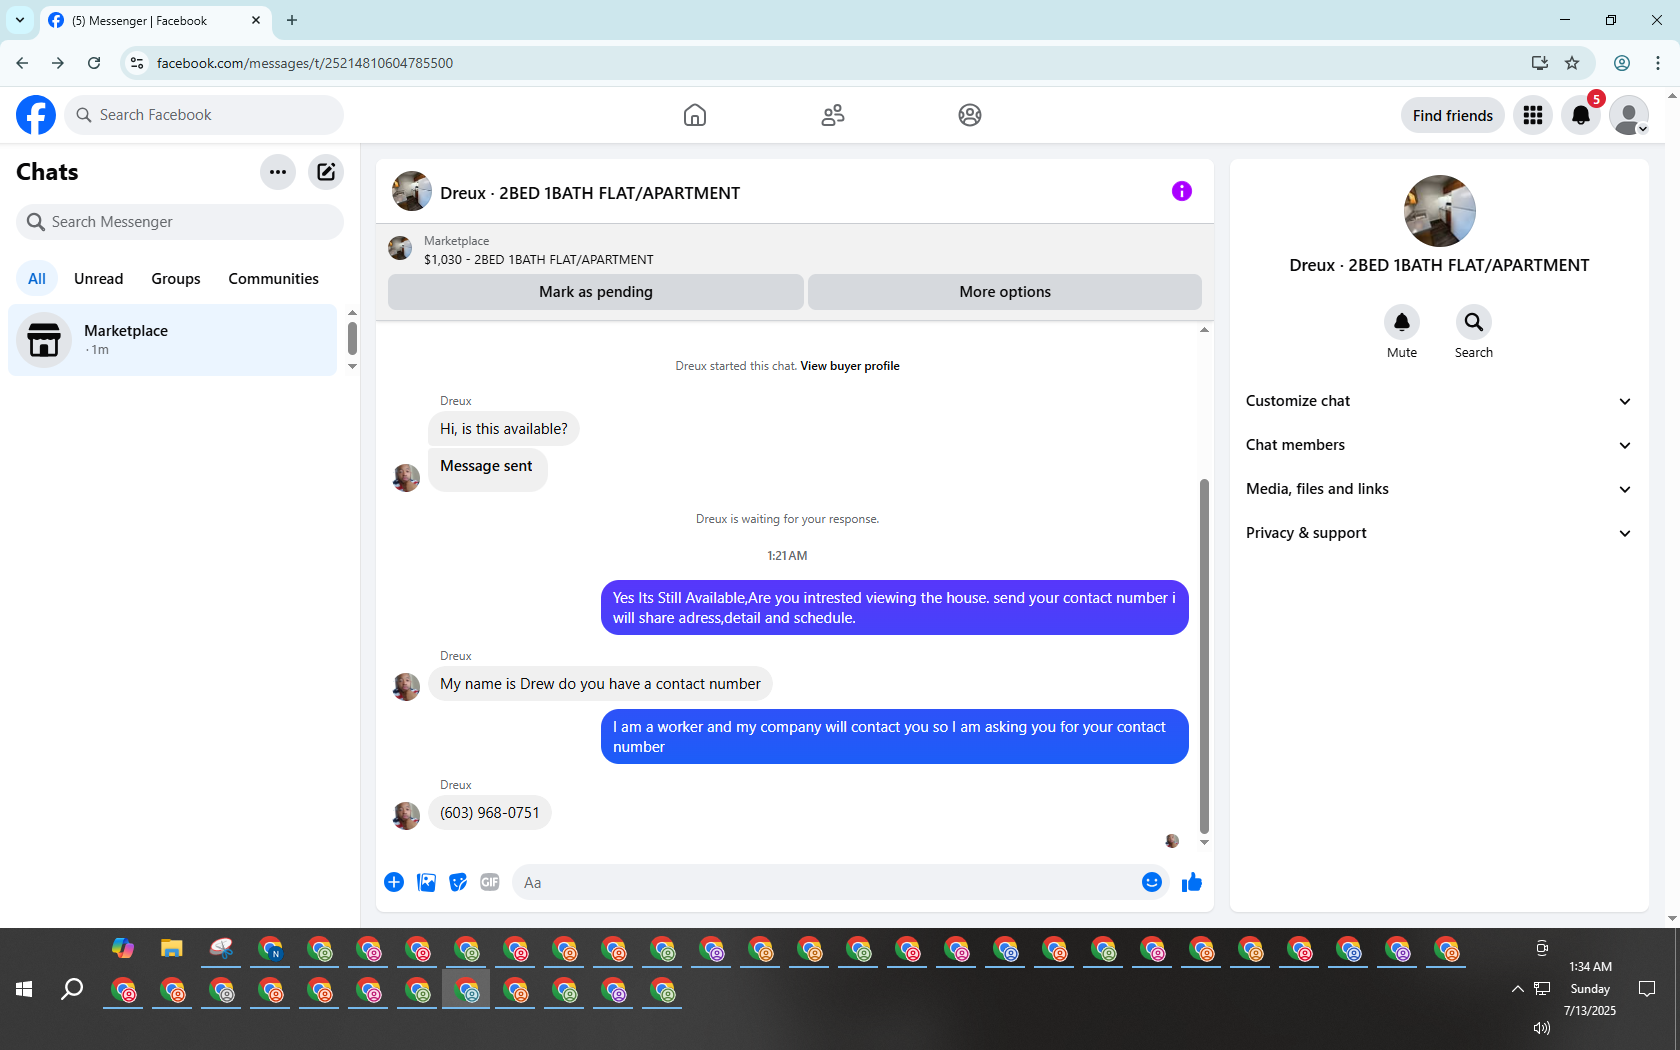
Task: Click the large listing thumbnail in right panel
Action: pyautogui.click(x=1440, y=211)
